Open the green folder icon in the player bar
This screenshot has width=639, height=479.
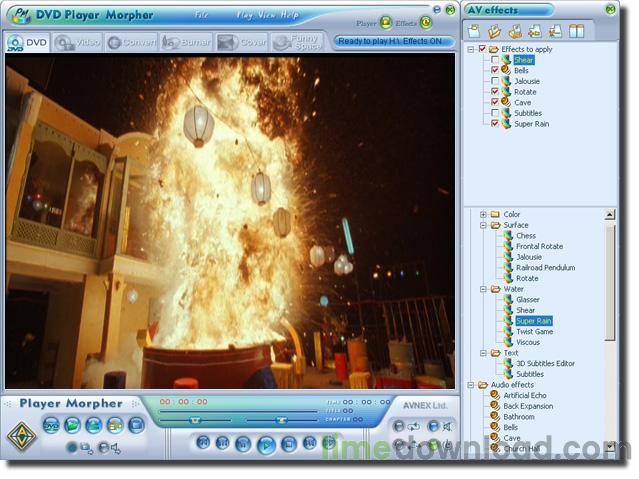(73, 425)
